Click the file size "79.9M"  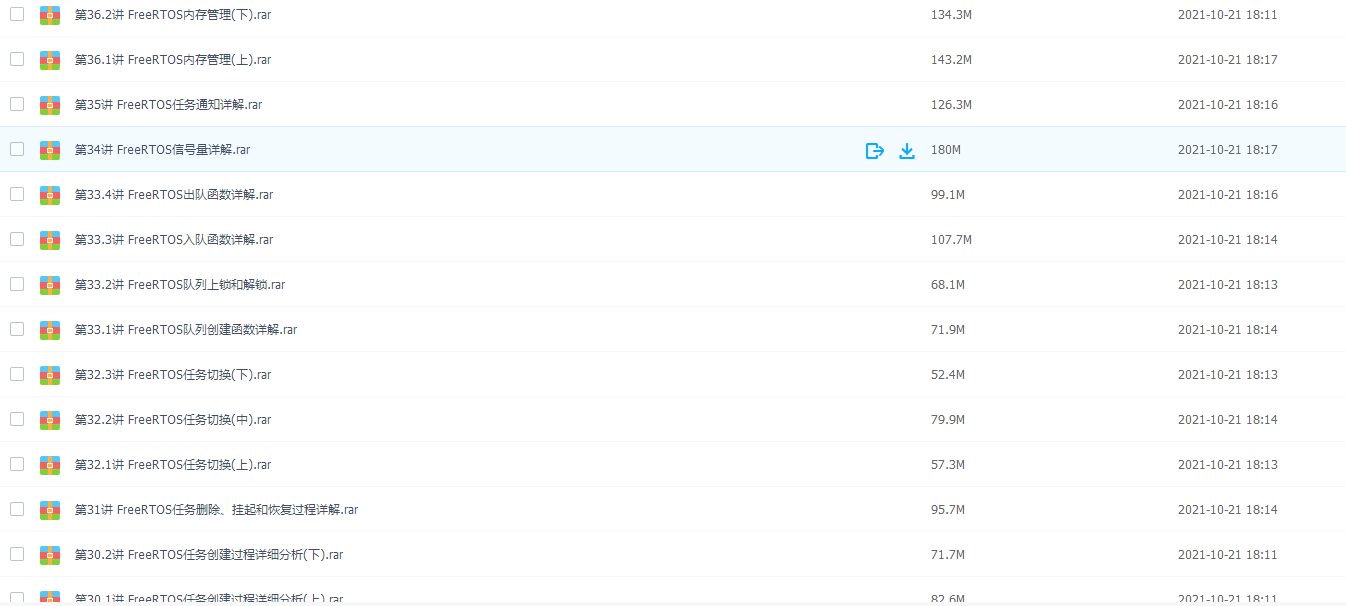coord(948,420)
